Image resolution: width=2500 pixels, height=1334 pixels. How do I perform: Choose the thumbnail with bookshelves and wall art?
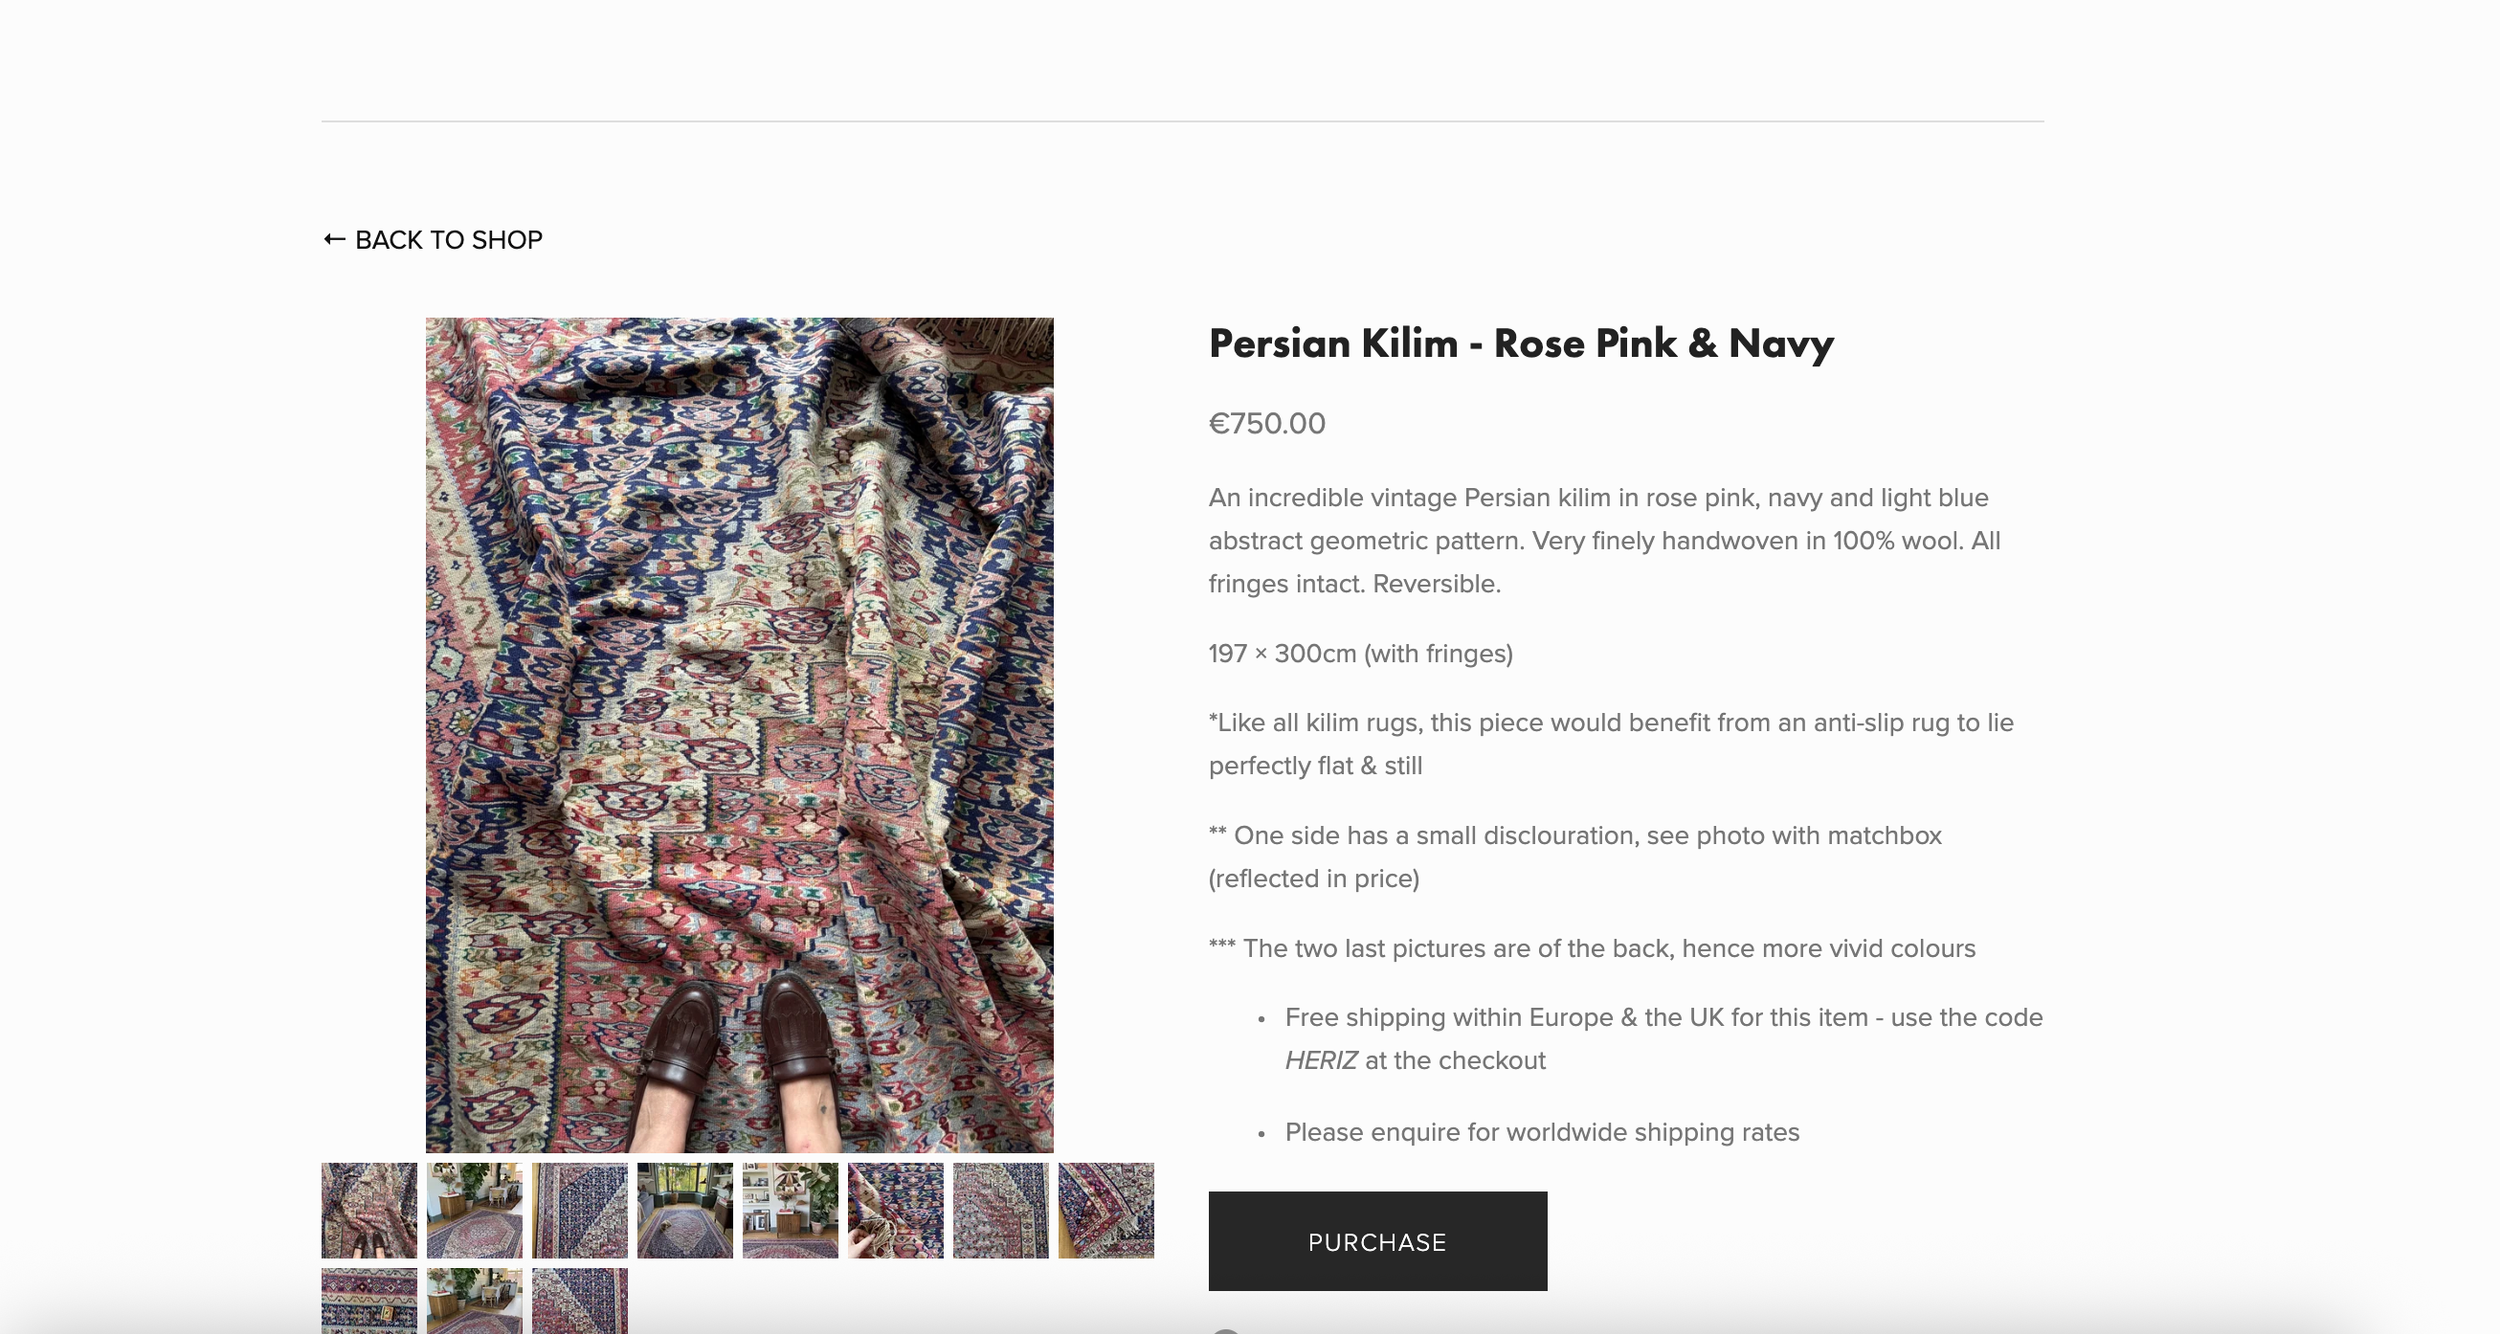790,1210
